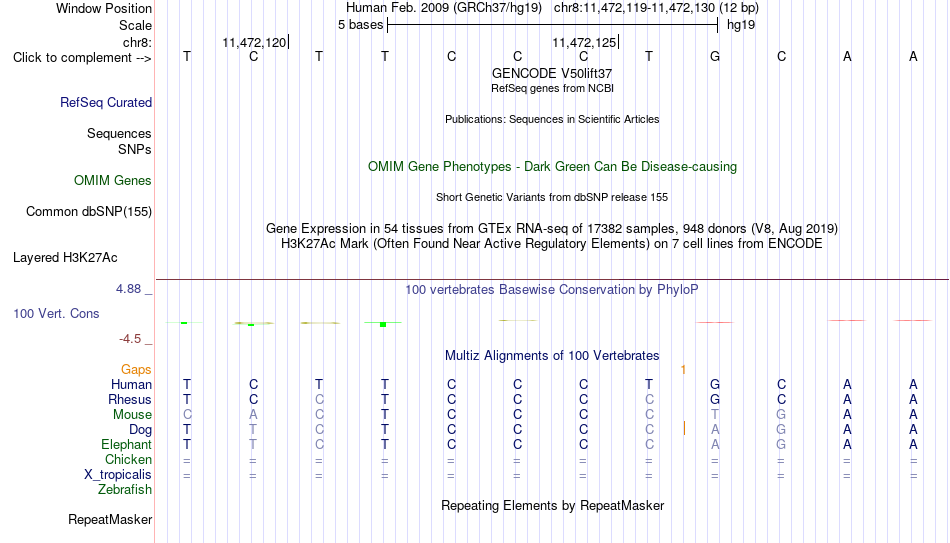Click the 11,472,120 coordinate tick label
The height and width of the screenshot is (543, 950).
(254, 42)
